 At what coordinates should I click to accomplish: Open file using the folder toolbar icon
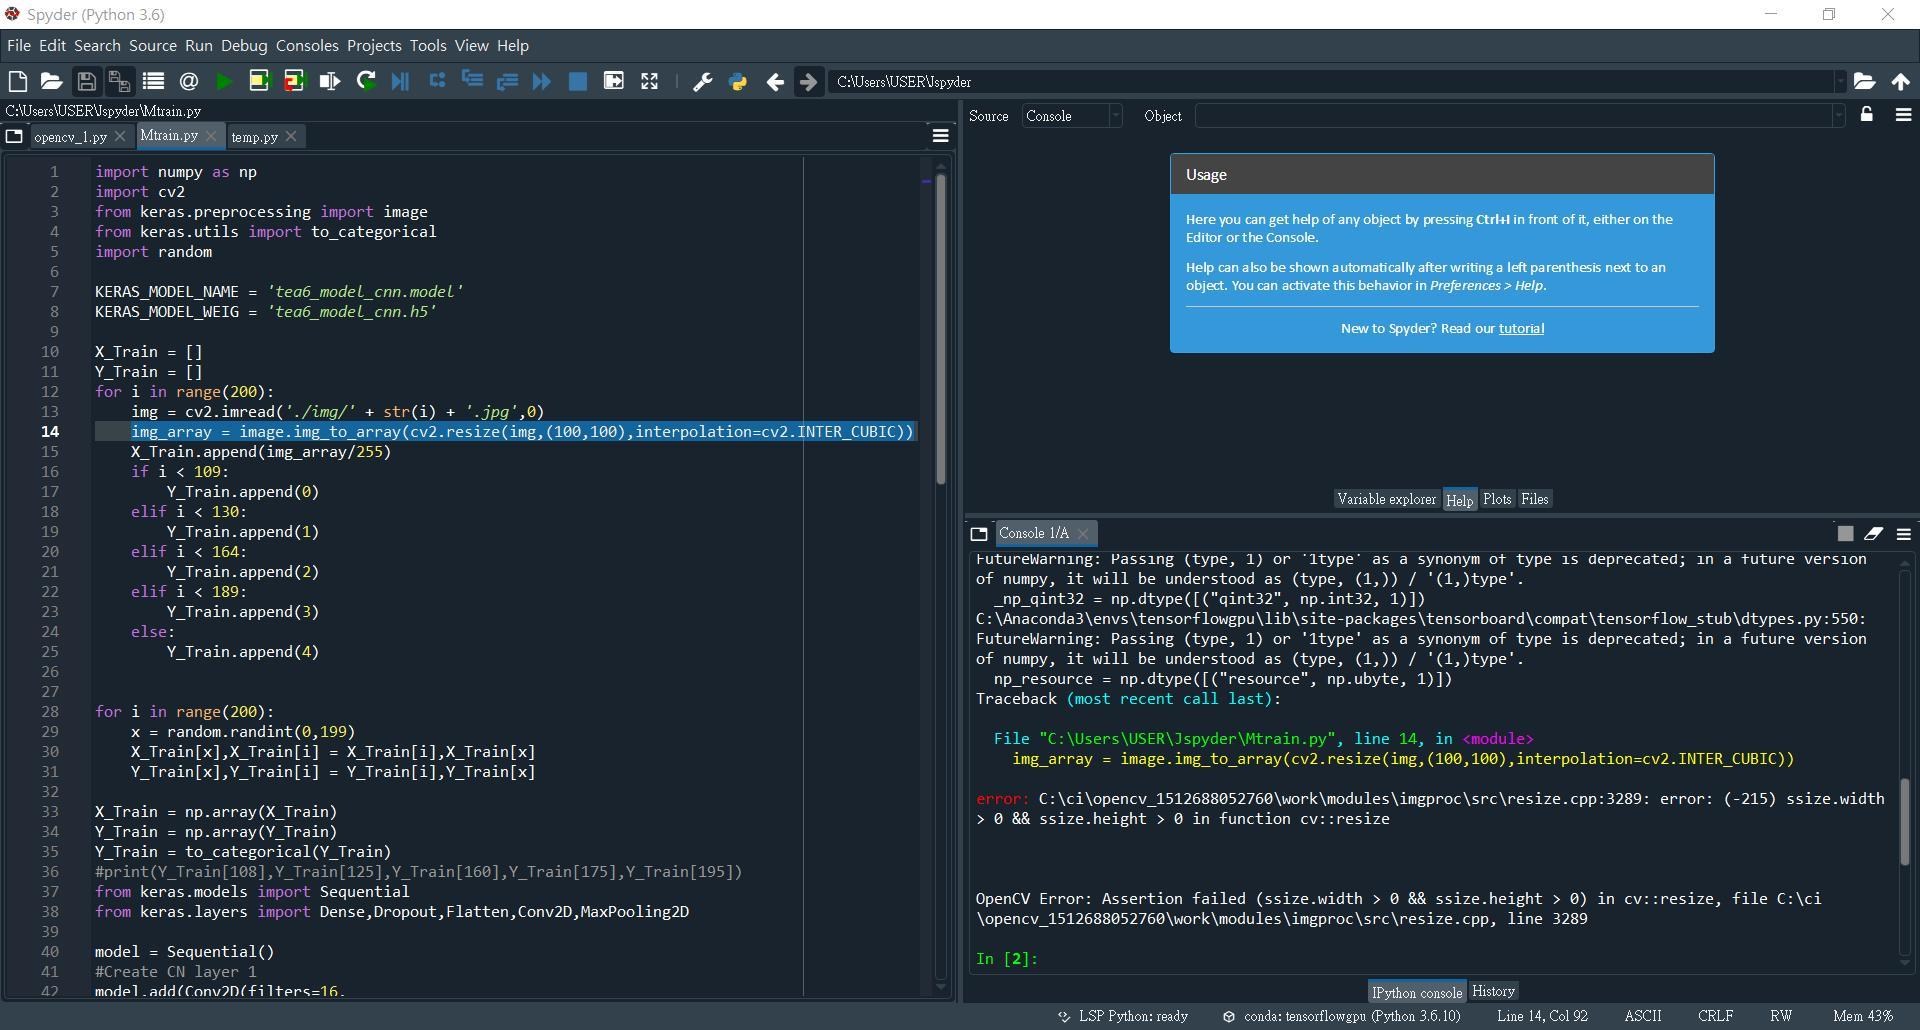click(x=51, y=82)
